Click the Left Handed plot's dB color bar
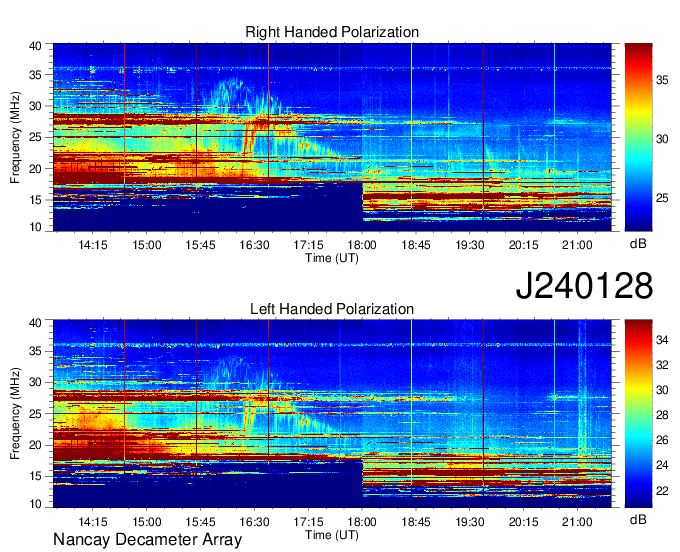This screenshot has width=680, height=552. point(638,414)
